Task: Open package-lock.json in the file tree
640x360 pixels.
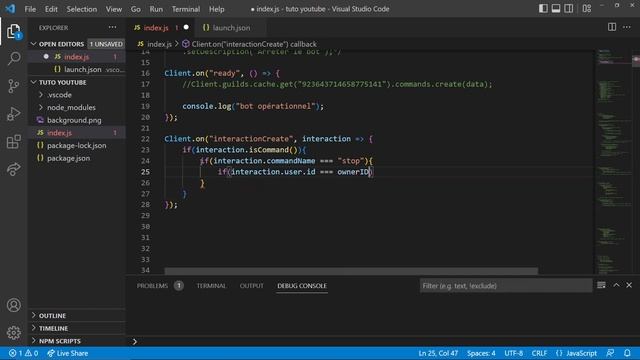Action: 76,145
